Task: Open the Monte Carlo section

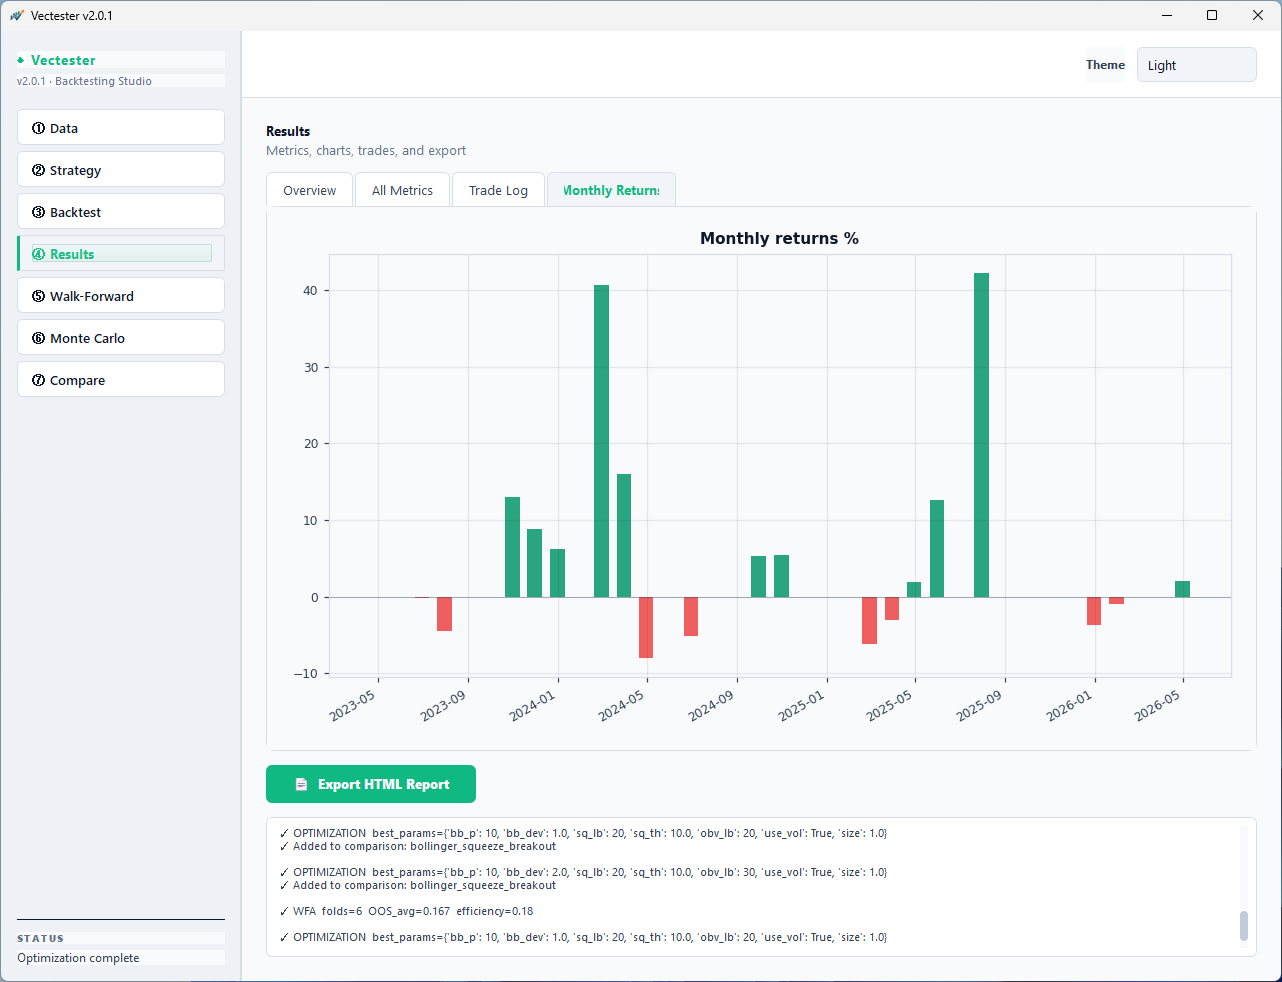Action: point(120,337)
